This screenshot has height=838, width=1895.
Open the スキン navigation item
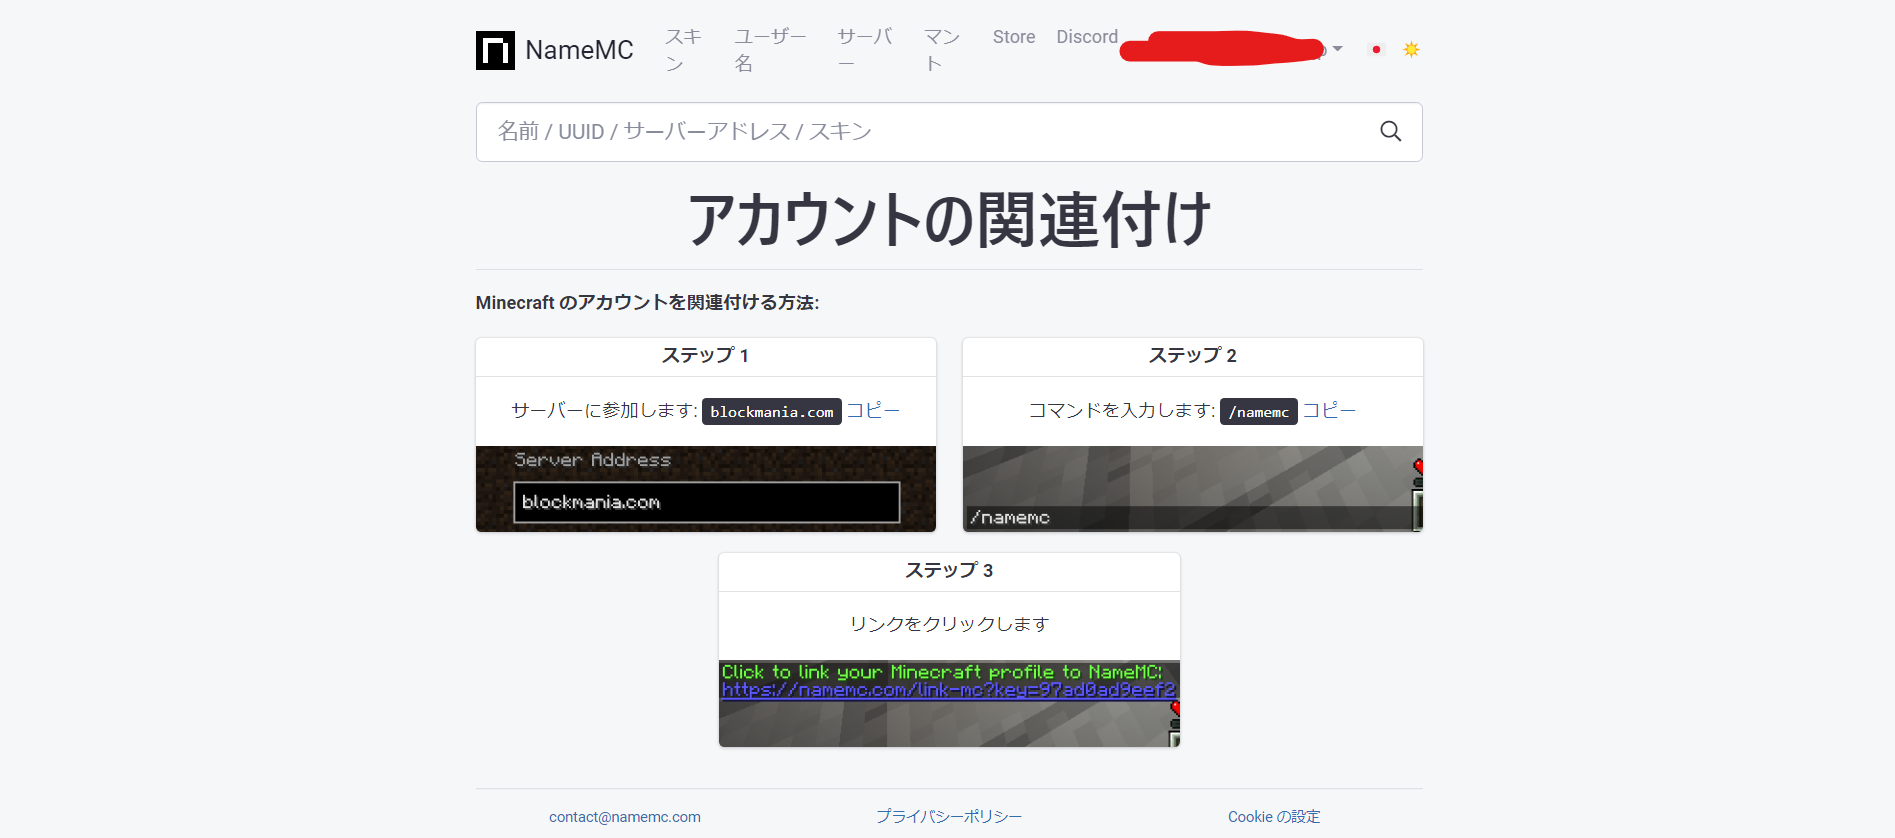coord(684,50)
